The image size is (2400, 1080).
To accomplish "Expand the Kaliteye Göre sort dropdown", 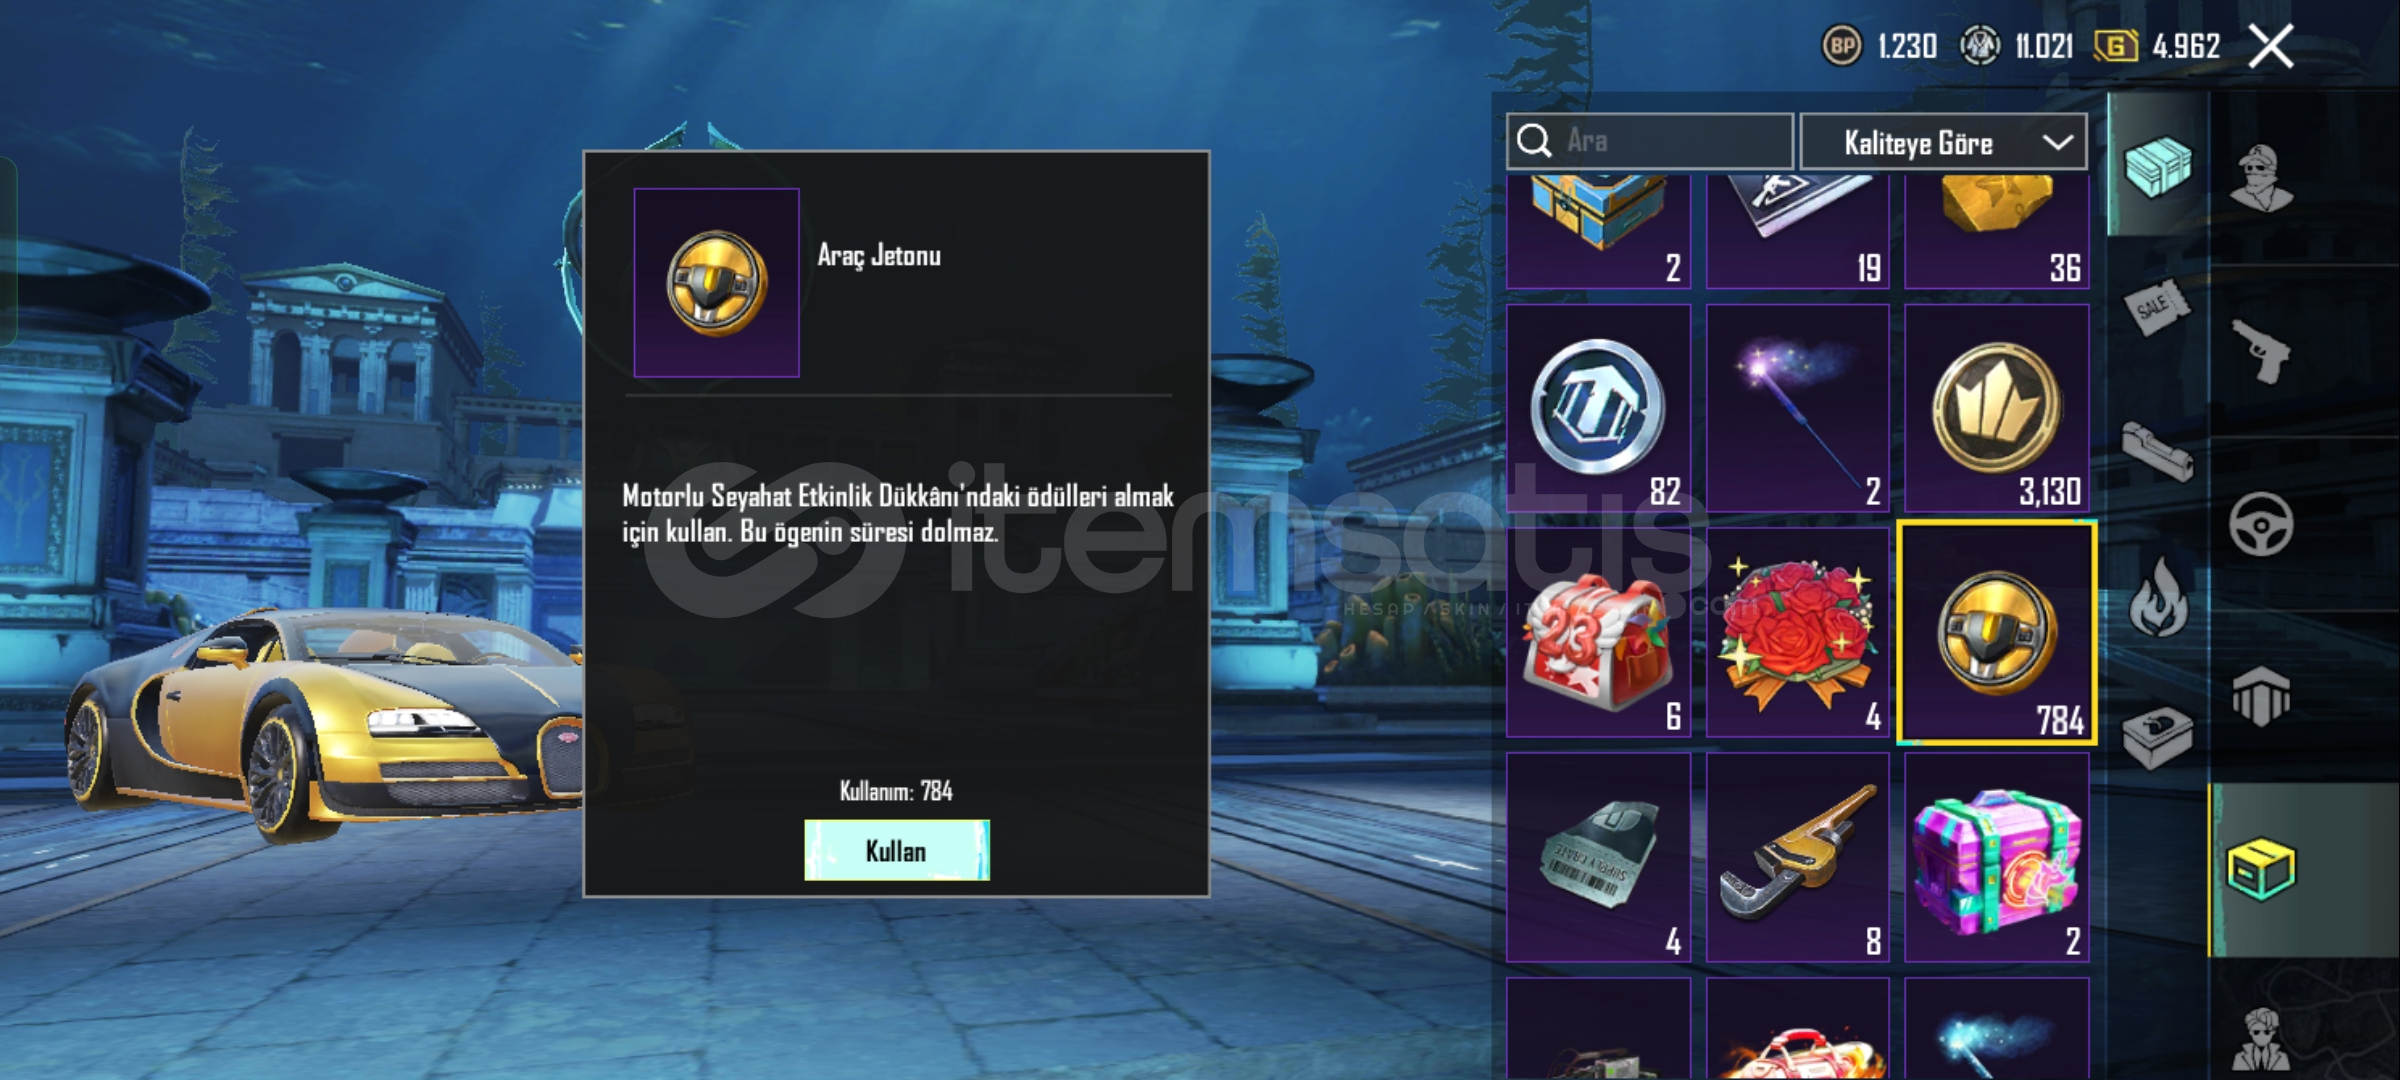I will point(1943,142).
